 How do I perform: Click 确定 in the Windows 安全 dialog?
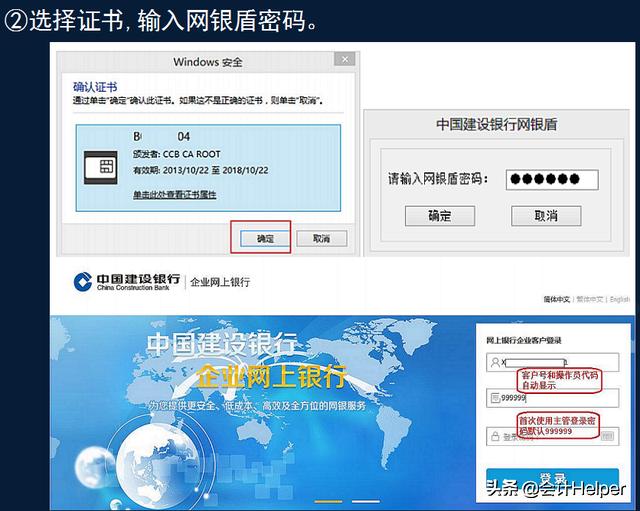pos(264,238)
